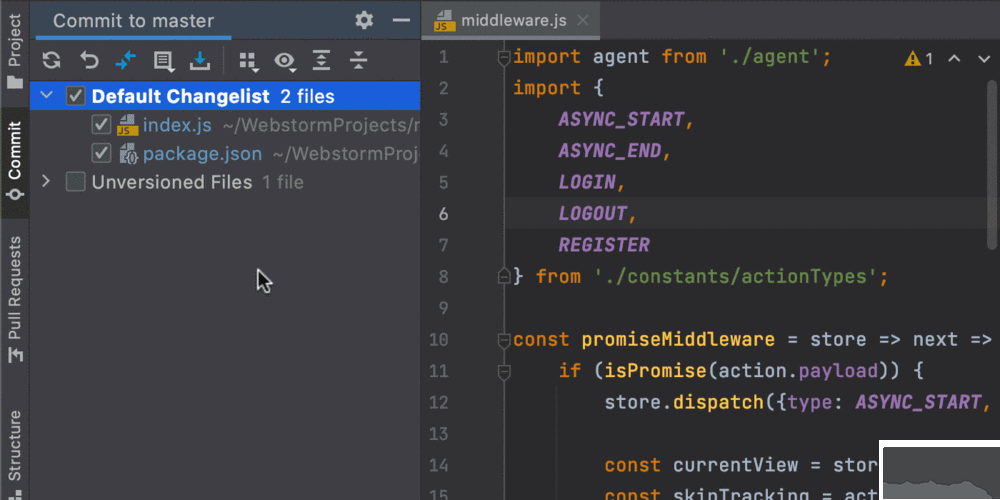Fold the import block at line 1
1000x500 pixels.
point(504,58)
